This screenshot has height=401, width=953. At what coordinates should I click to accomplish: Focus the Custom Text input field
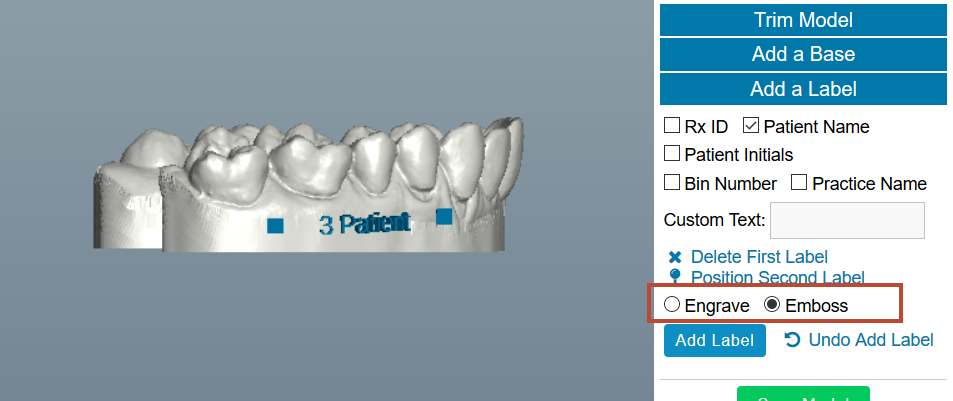click(x=847, y=221)
